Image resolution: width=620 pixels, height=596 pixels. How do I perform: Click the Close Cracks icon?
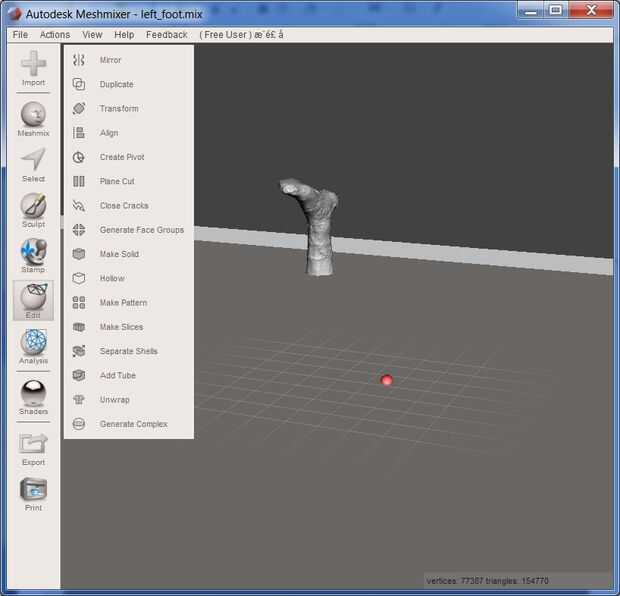pyautogui.click(x=79, y=205)
